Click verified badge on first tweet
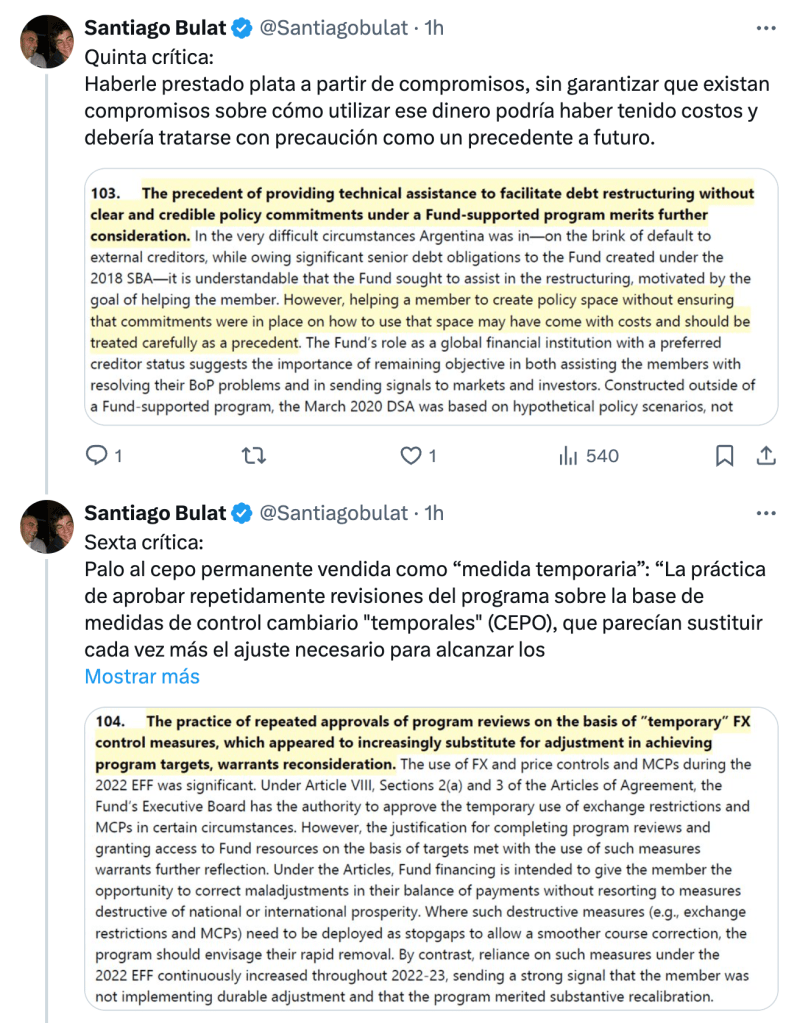 [x=242, y=28]
